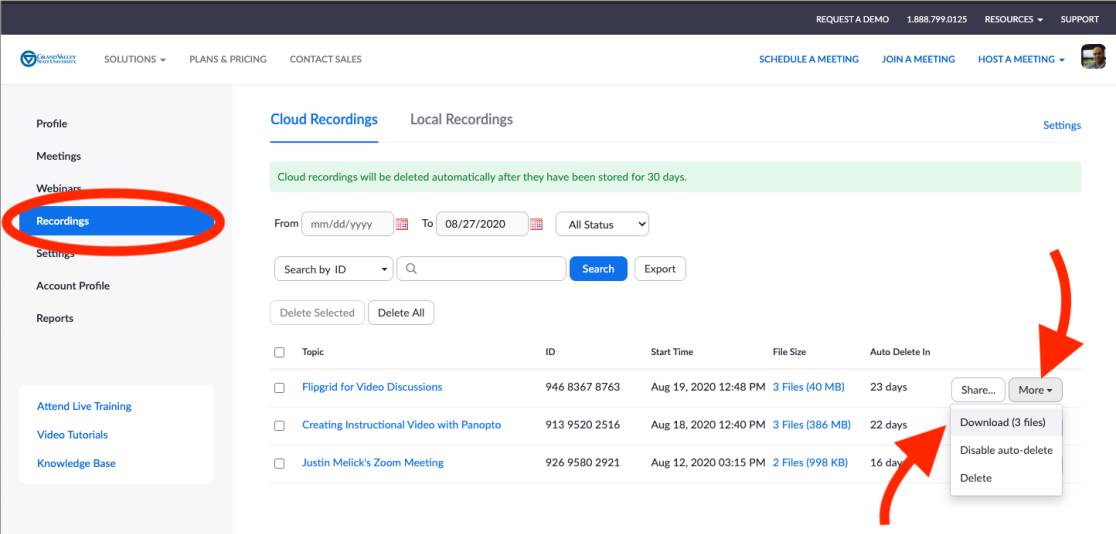This screenshot has height=534, width=1116.
Task: Select Disable auto-delete menu option
Action: [x=1006, y=450]
